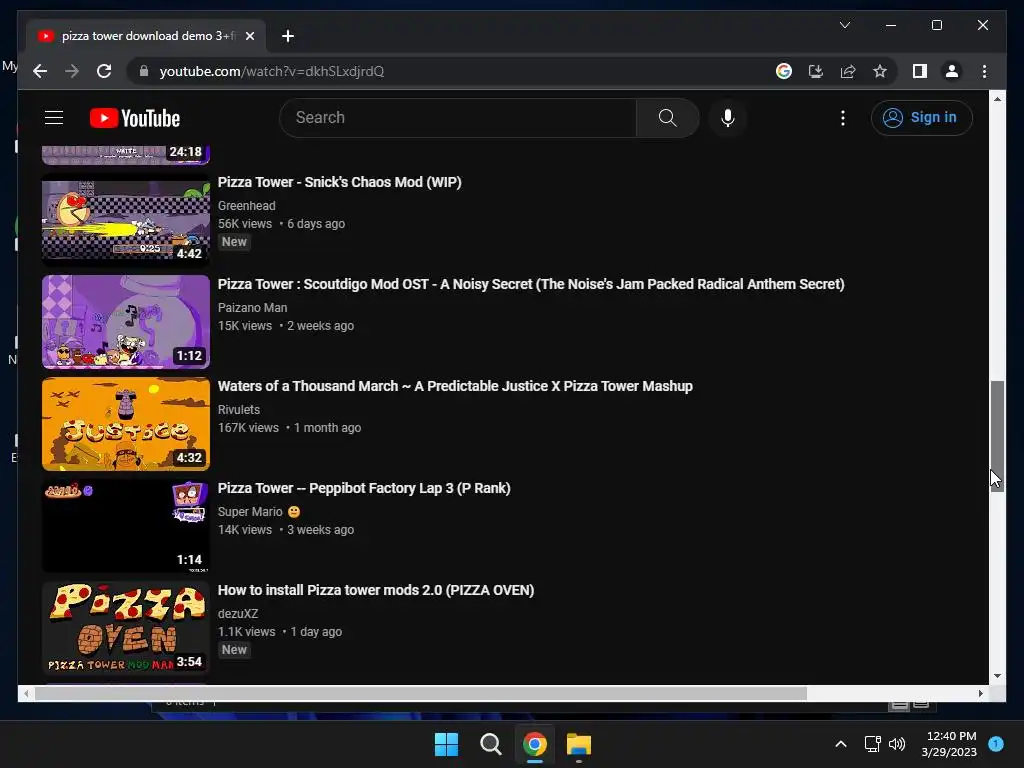Click the Peppibot Factory Lap 3 thumbnail
Viewport: 1024px width, 768px height.
pos(126,526)
